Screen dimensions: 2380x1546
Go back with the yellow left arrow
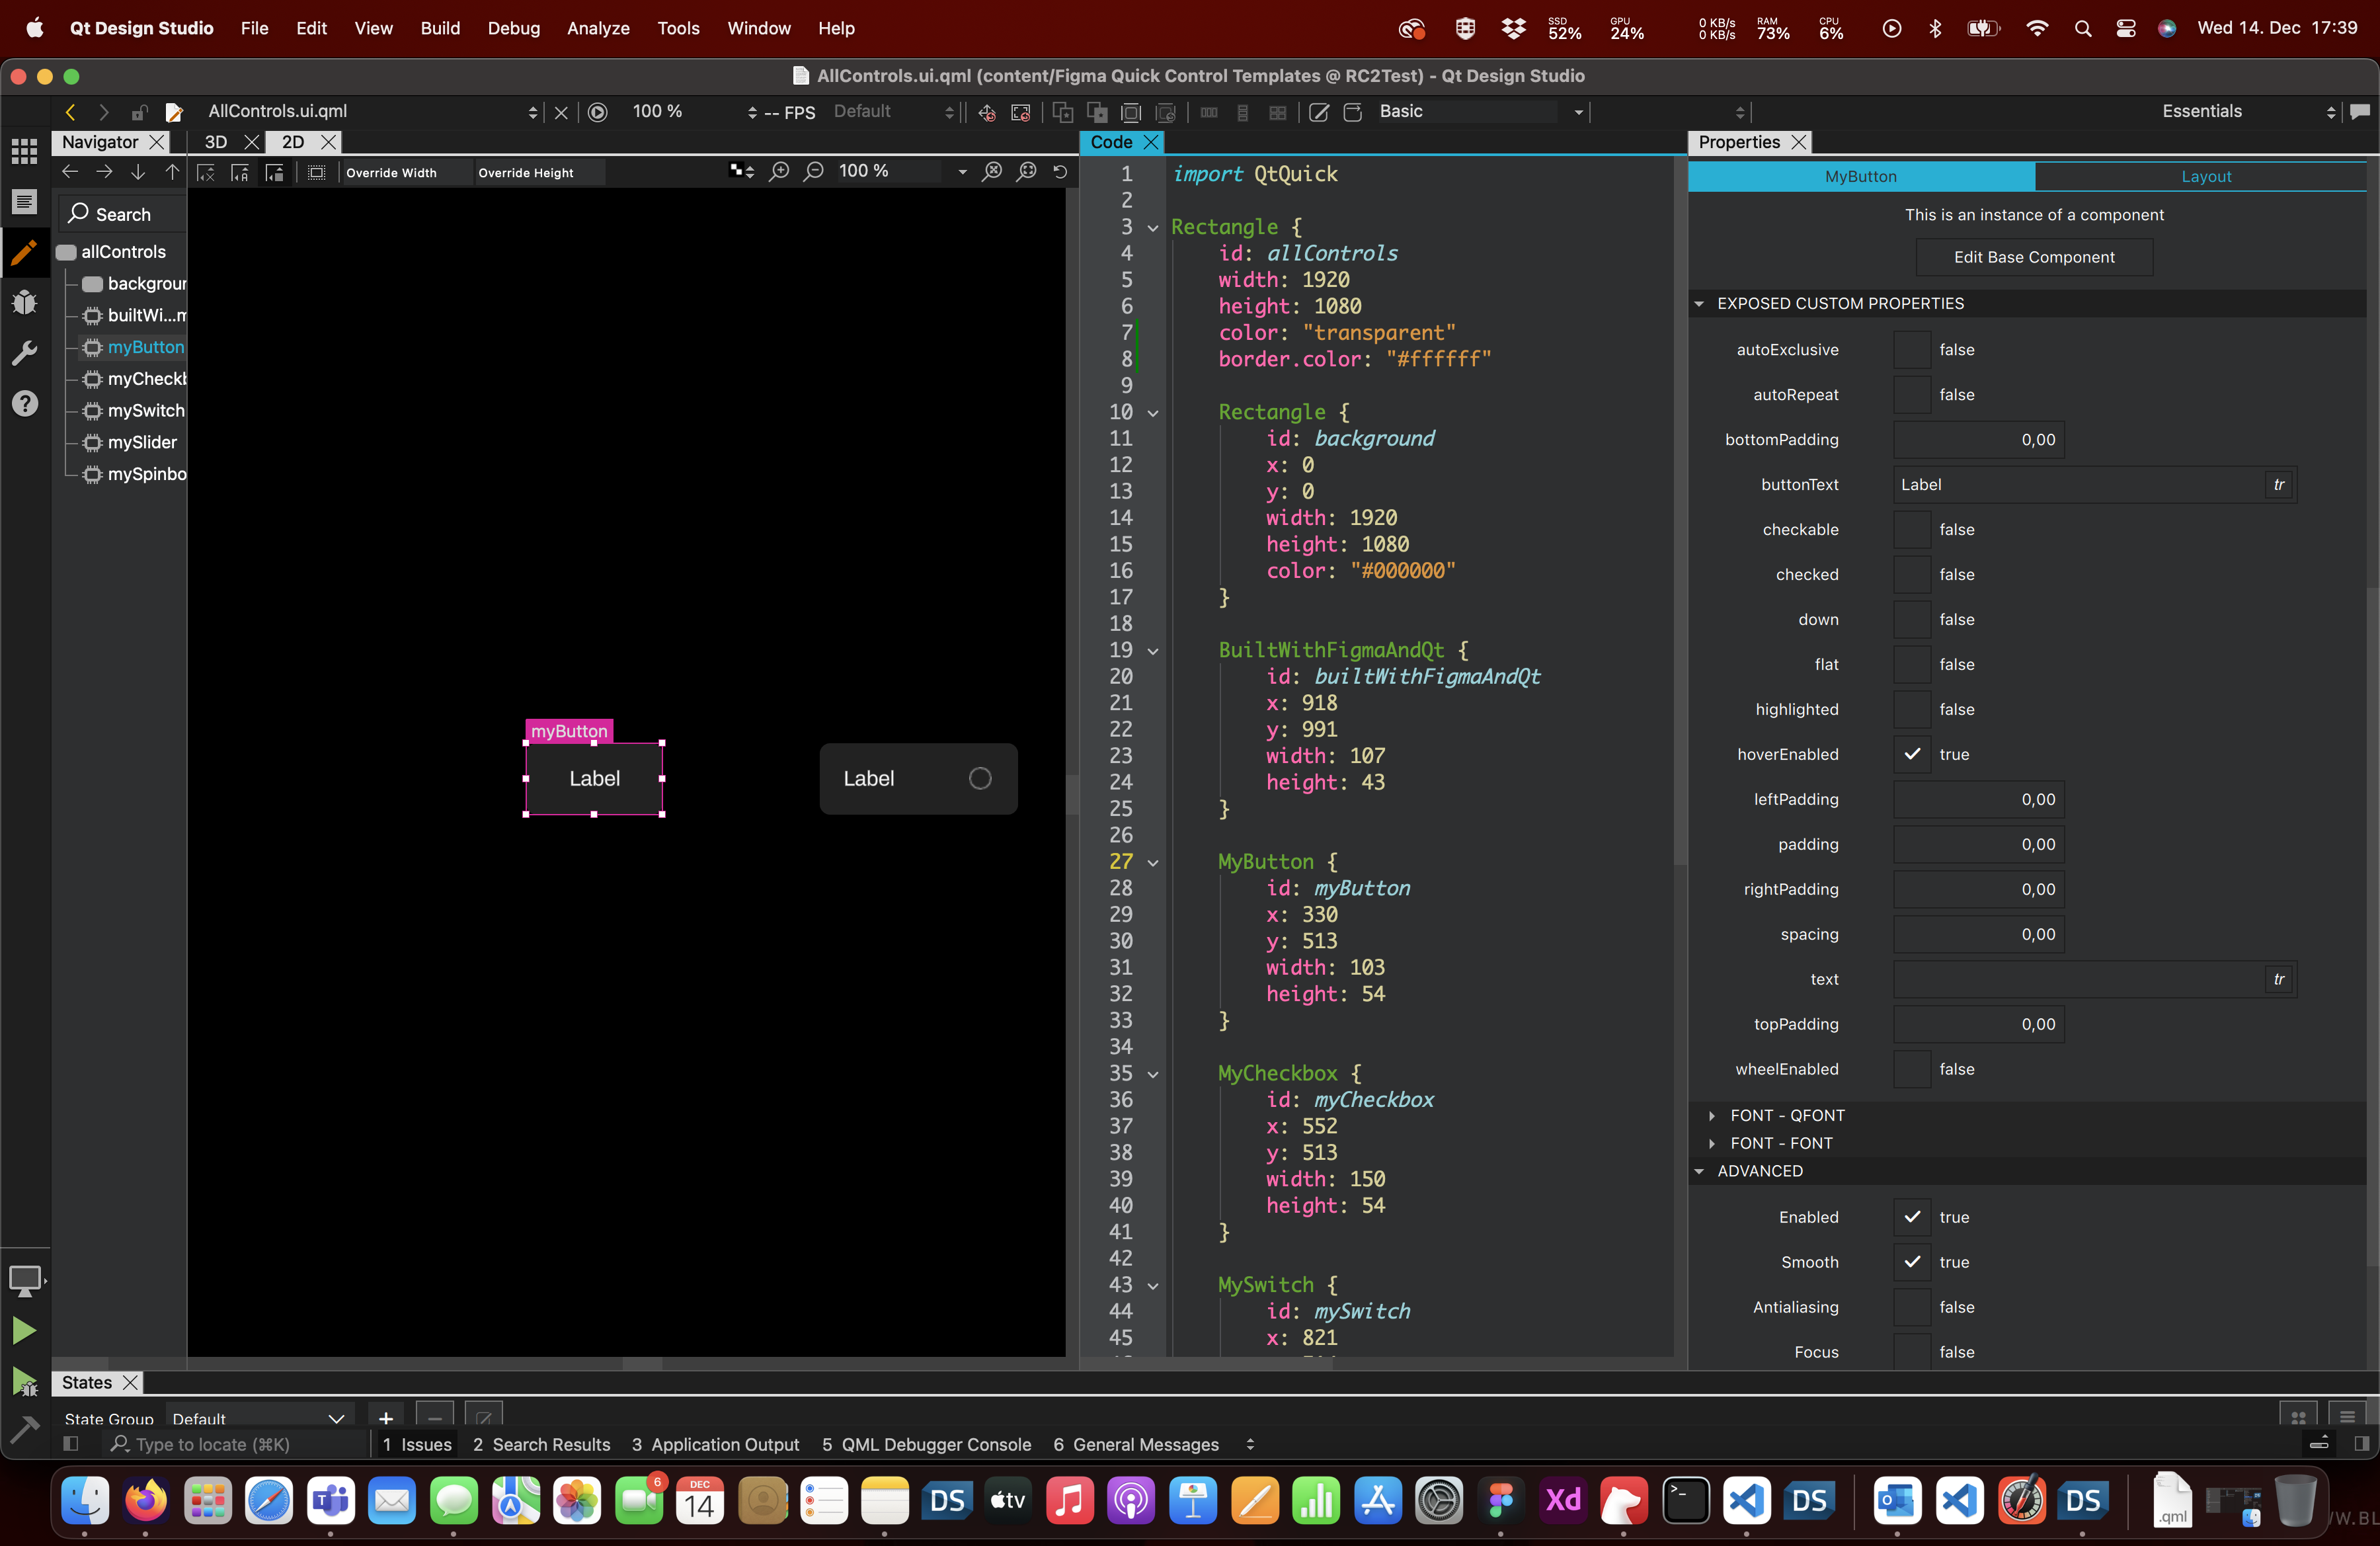[70, 112]
